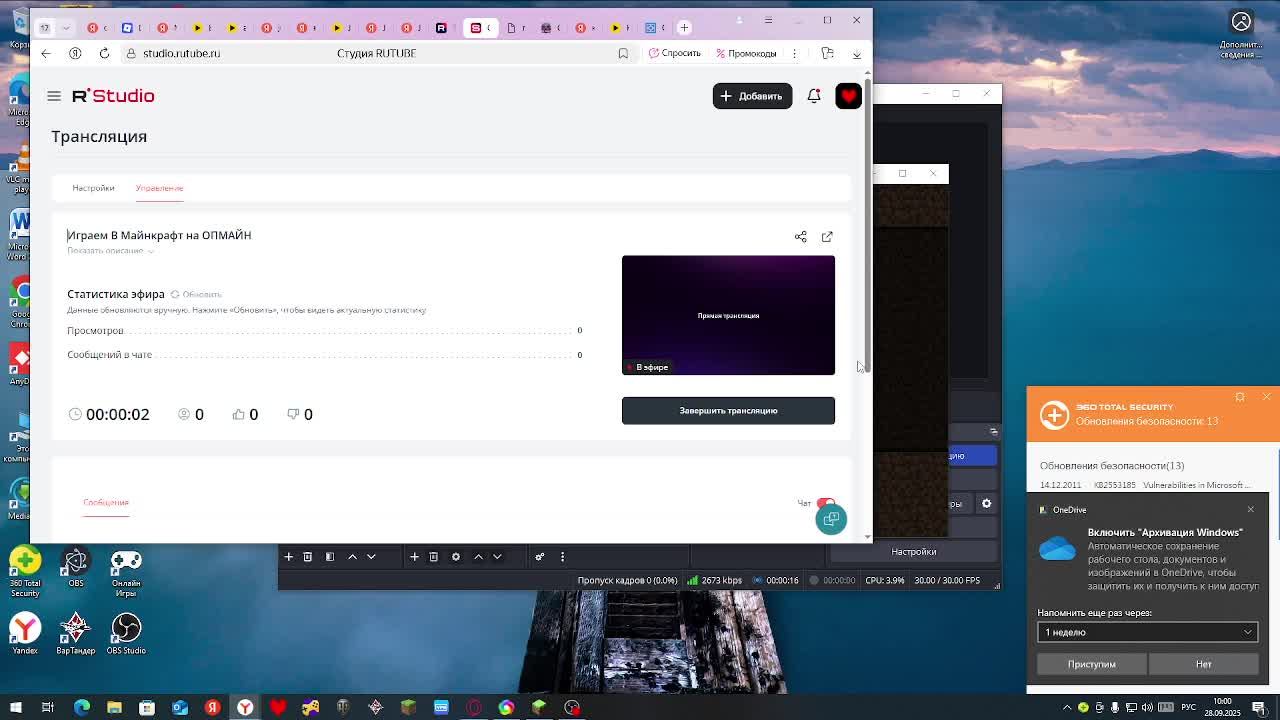
Task: Open source properties gear in OBS
Action: pos(455,557)
